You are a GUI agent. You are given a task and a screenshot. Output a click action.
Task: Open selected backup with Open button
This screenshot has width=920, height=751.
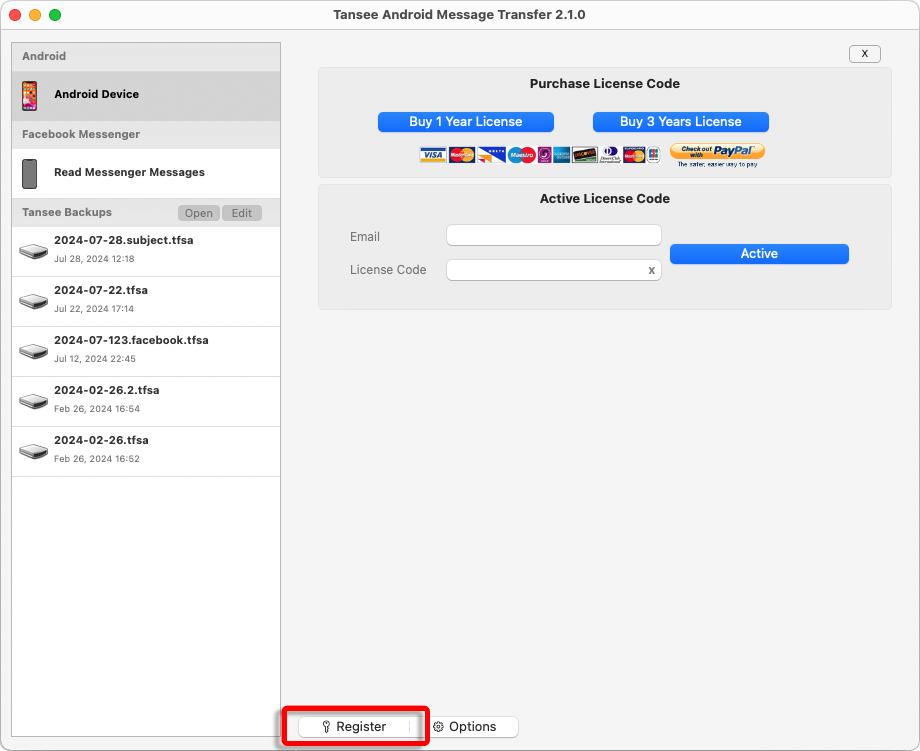pos(199,213)
